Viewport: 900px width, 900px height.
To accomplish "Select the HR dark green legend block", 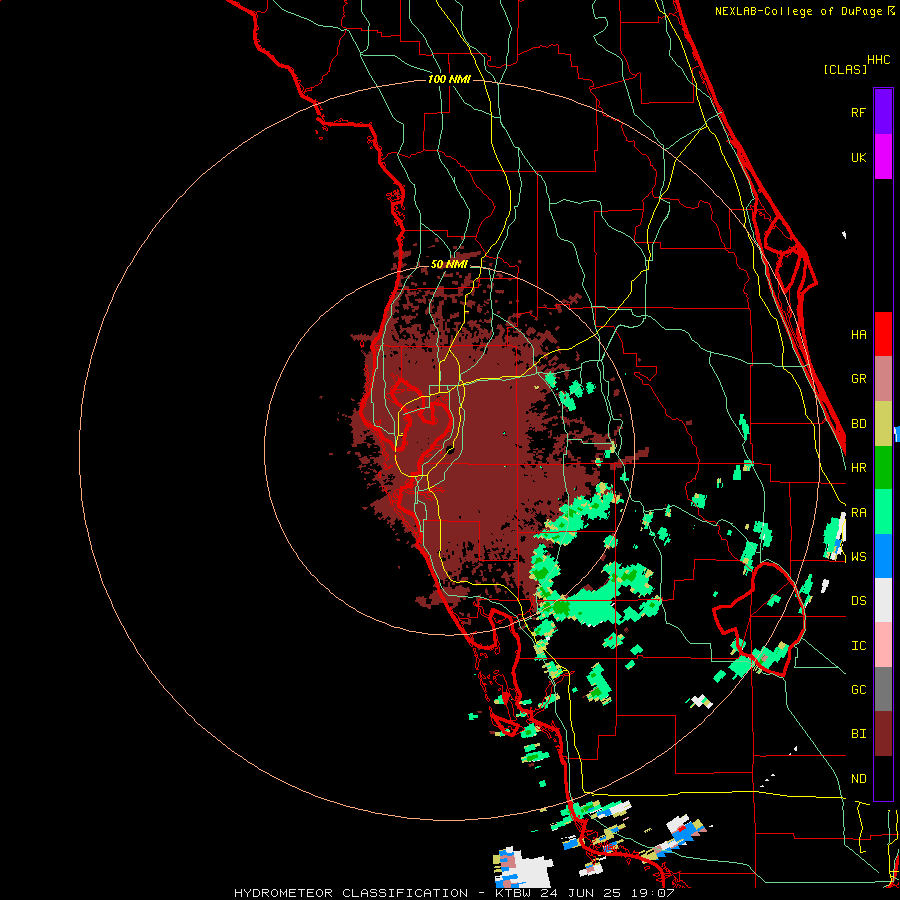I will [883, 467].
